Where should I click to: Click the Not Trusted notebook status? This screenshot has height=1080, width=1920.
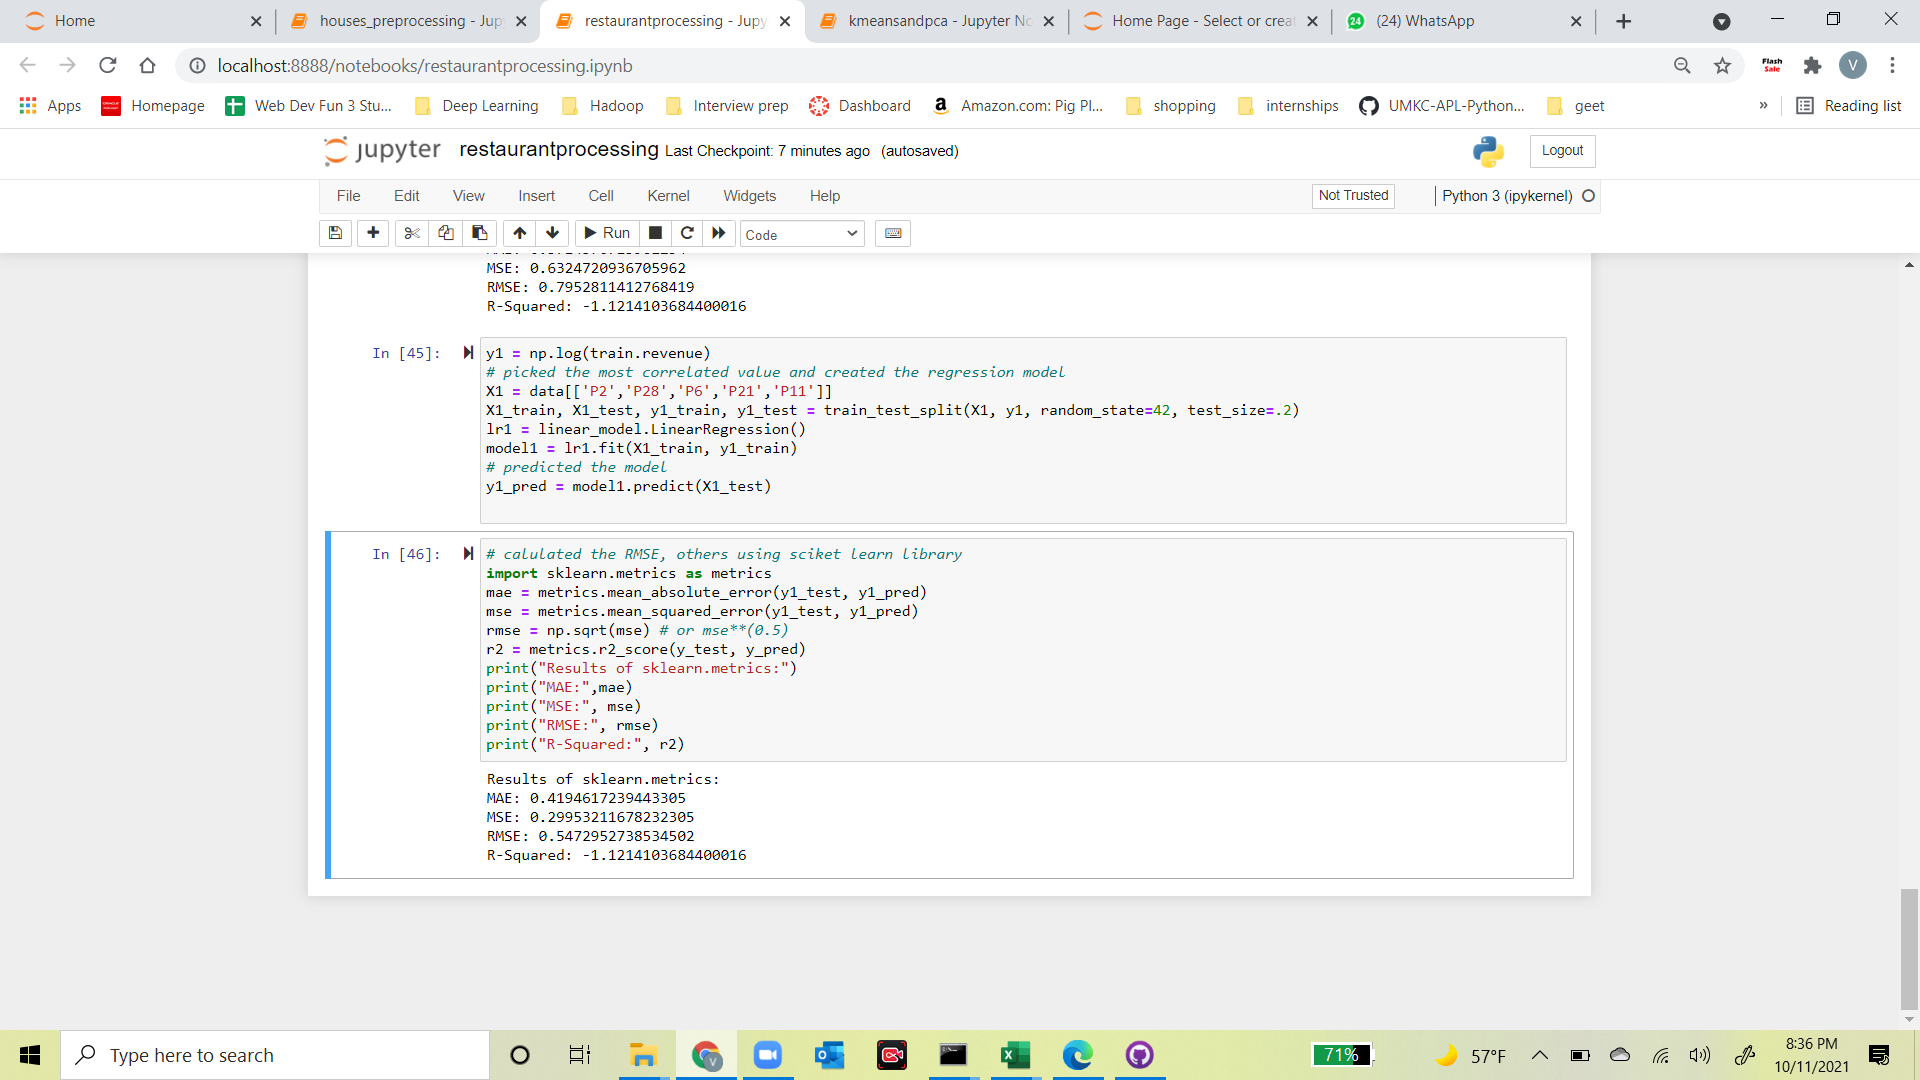pos(1352,195)
